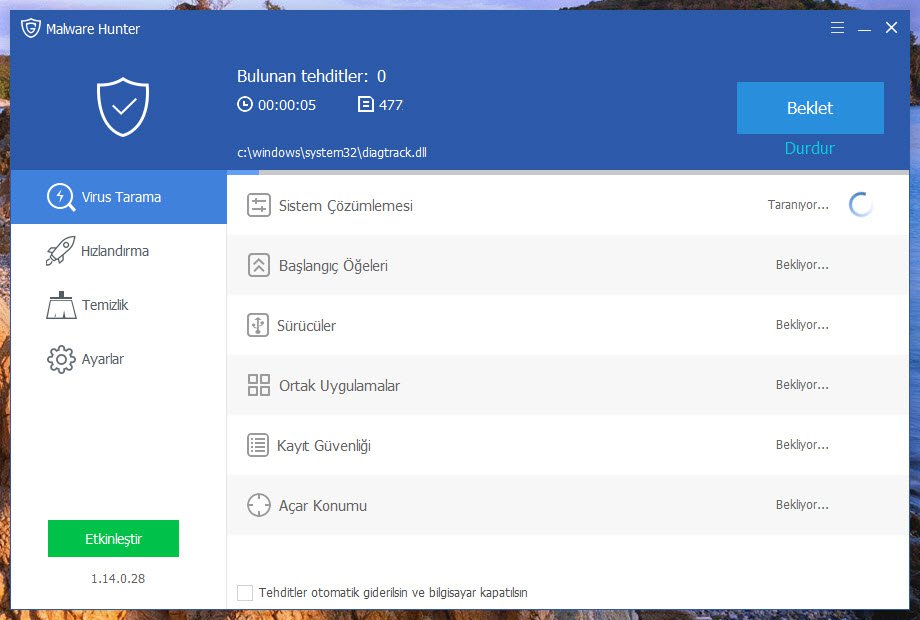Viewport: 920px width, 620px height.
Task: Click Bekliyor status in Açar Konumu row
Action: [802, 504]
